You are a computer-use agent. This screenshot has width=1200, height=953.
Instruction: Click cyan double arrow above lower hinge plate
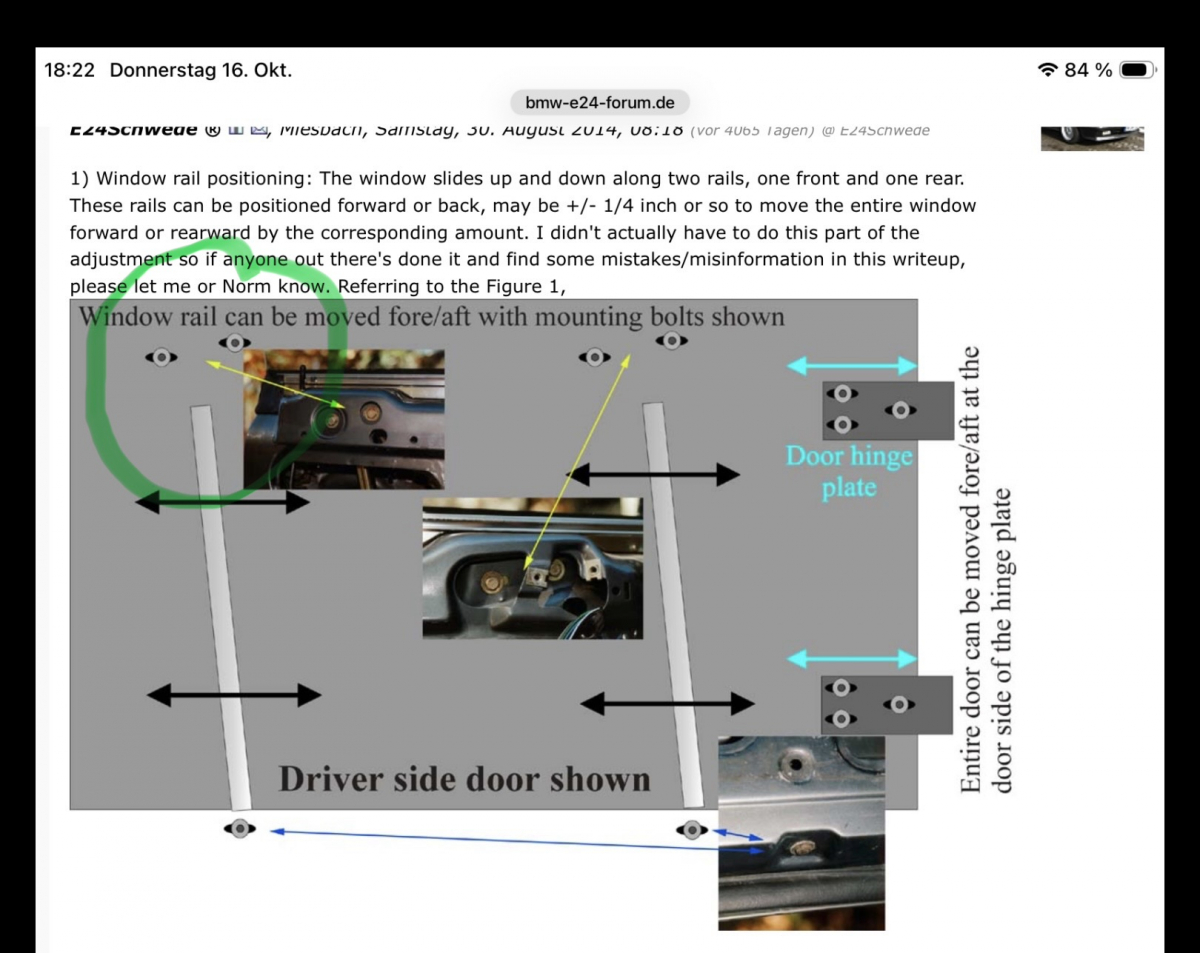[x=852, y=659]
